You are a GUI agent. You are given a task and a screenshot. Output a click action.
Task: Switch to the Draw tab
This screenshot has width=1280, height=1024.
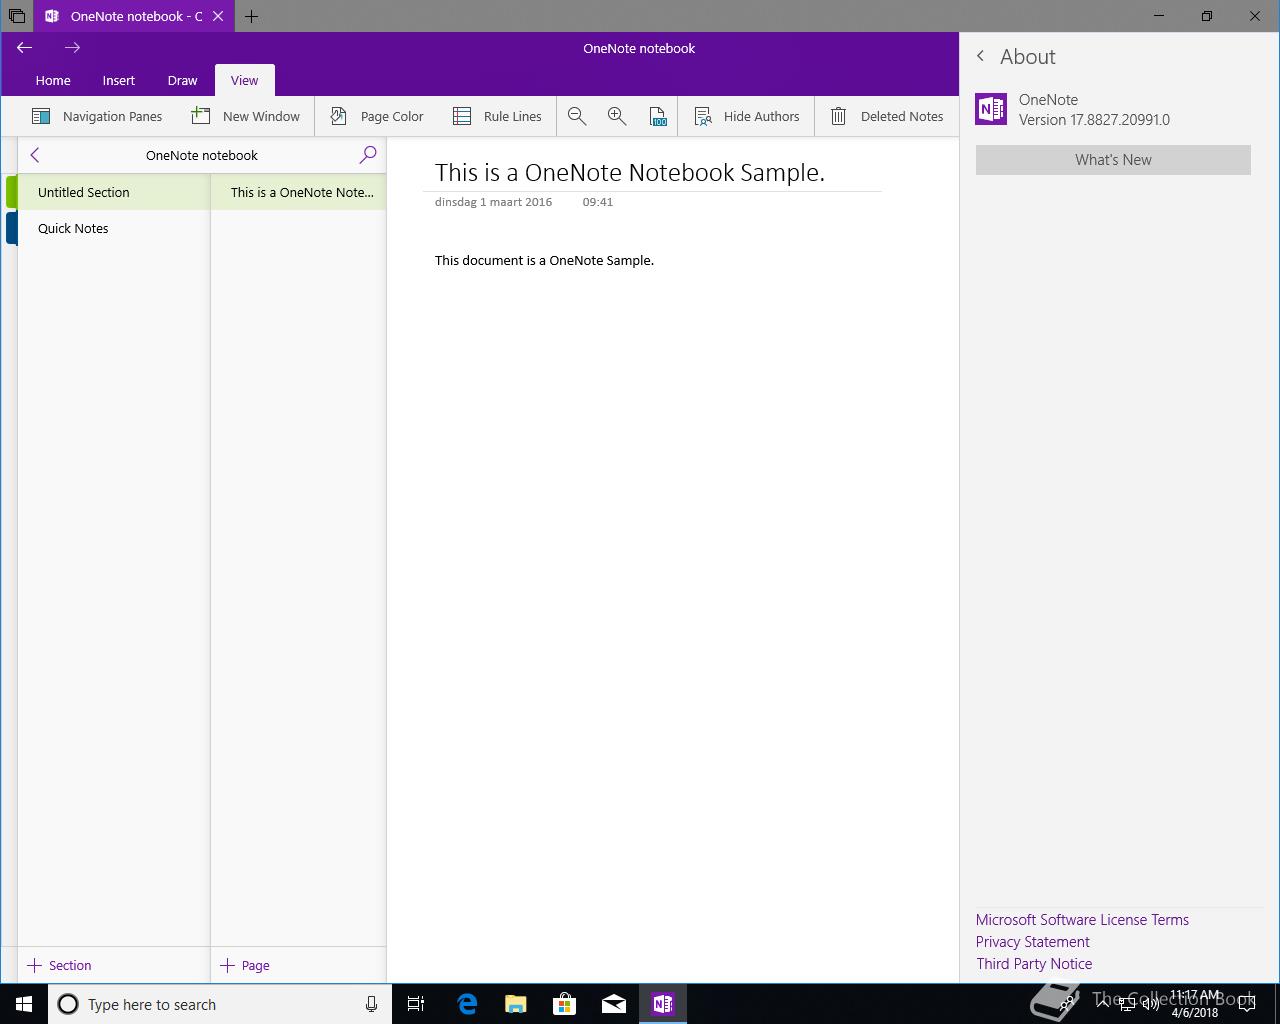pyautogui.click(x=182, y=80)
